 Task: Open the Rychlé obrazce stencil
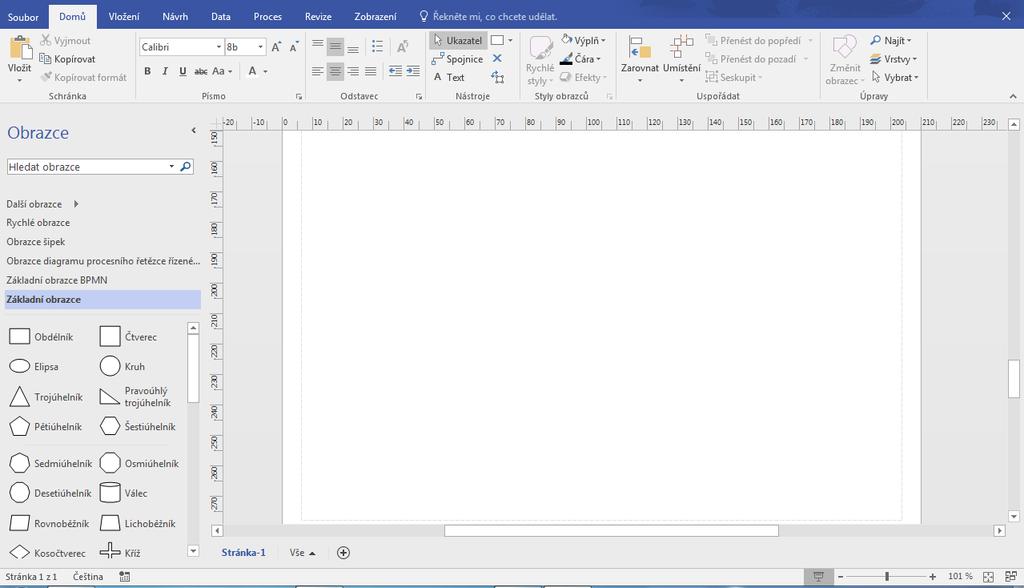(x=38, y=223)
